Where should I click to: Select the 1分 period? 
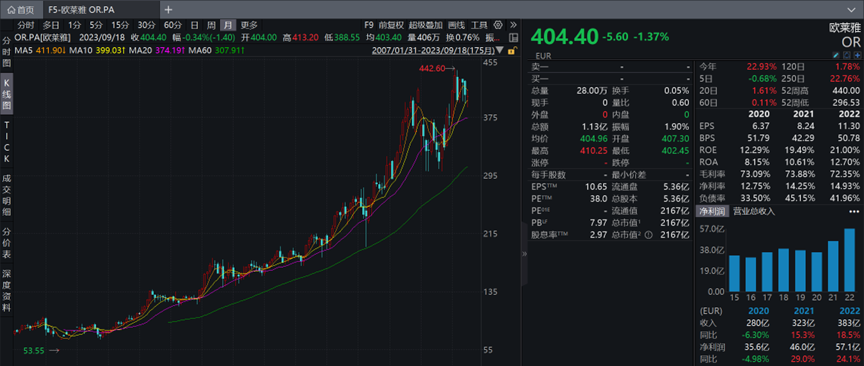[74, 25]
